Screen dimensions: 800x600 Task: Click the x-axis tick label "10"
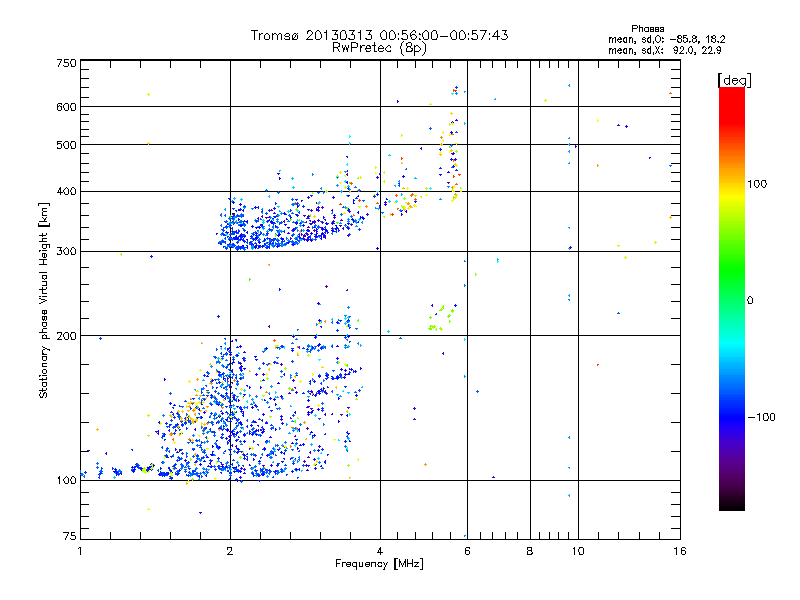pos(578,551)
